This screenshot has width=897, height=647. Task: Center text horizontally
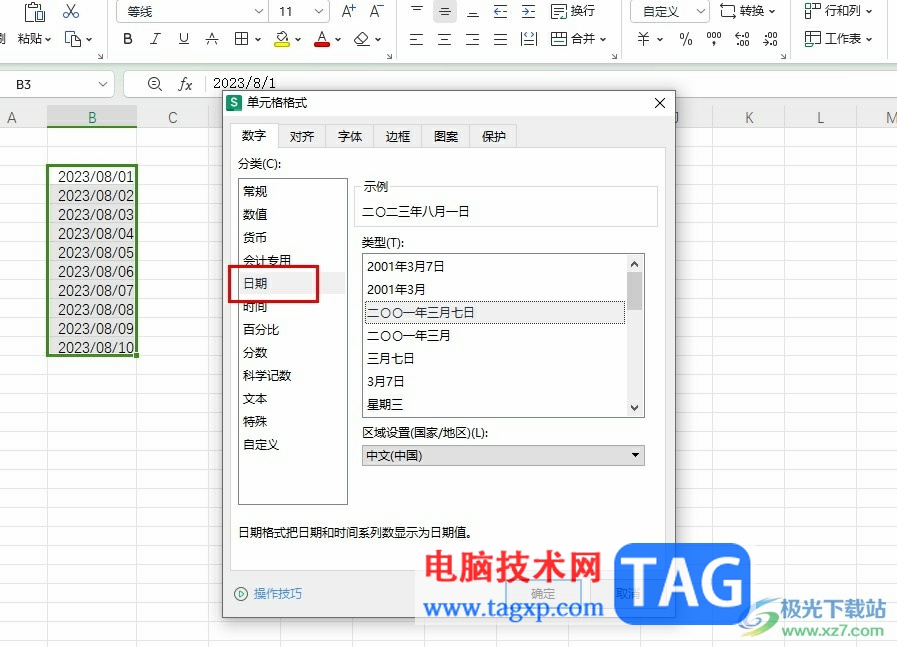tap(444, 39)
